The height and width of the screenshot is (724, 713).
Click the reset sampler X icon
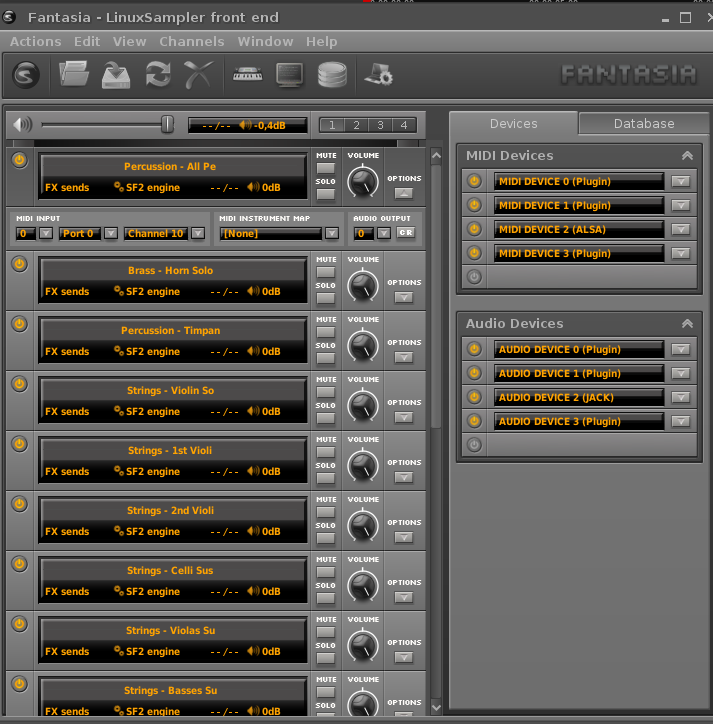[x=199, y=74]
